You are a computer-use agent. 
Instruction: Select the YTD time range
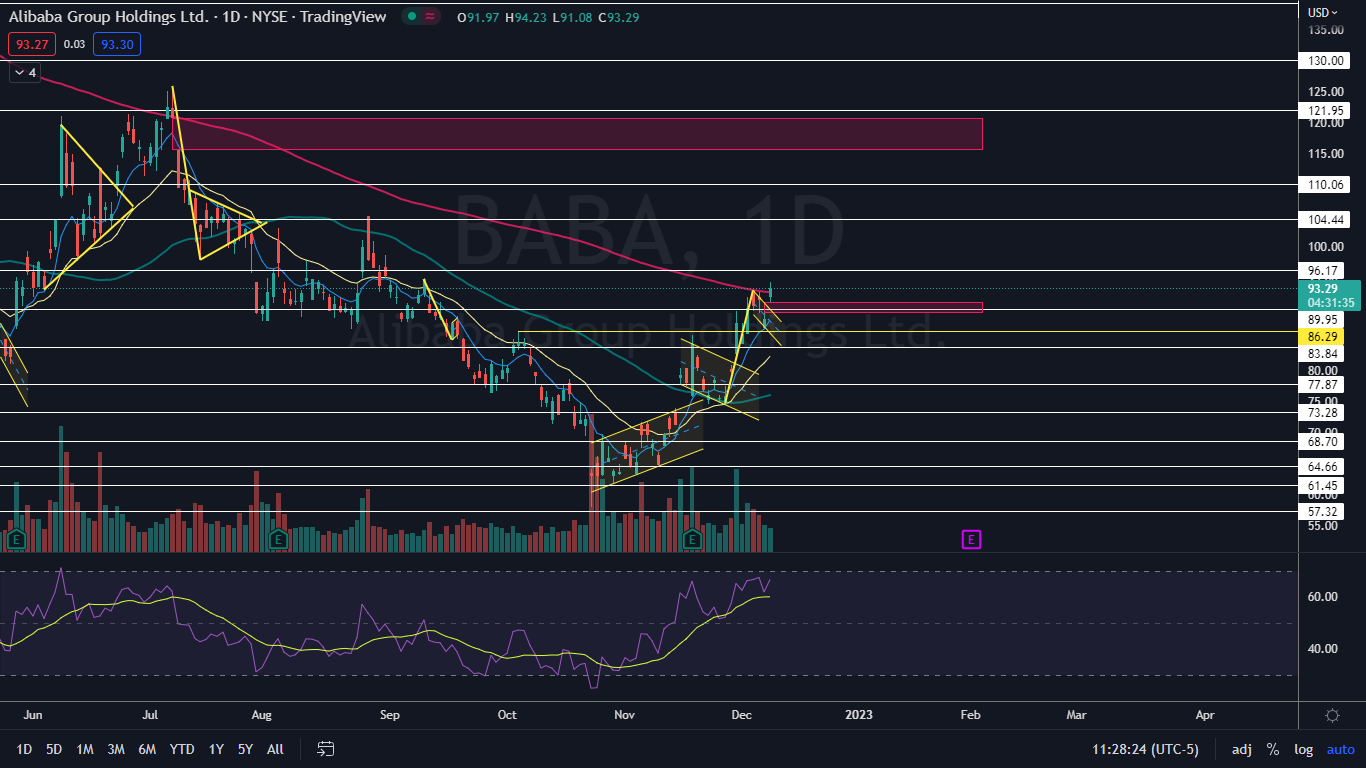pos(182,749)
